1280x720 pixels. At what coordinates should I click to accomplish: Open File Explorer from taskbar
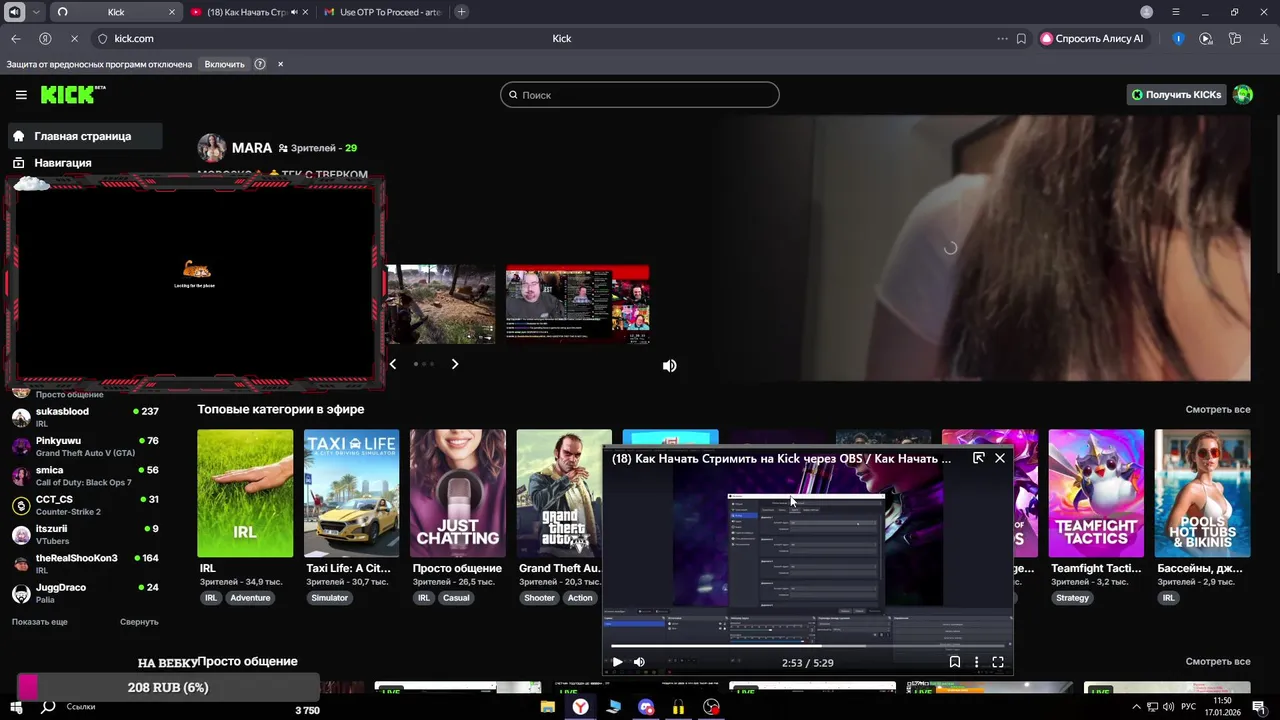pos(547,707)
